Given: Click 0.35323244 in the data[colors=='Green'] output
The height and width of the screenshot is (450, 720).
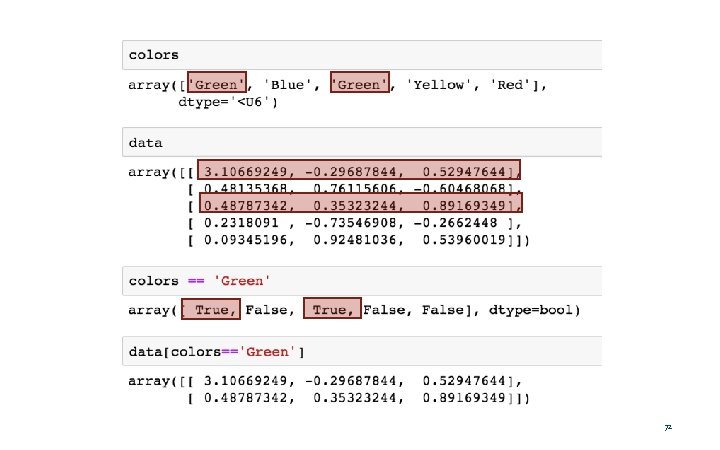Looking at the screenshot, I should [x=354, y=398].
